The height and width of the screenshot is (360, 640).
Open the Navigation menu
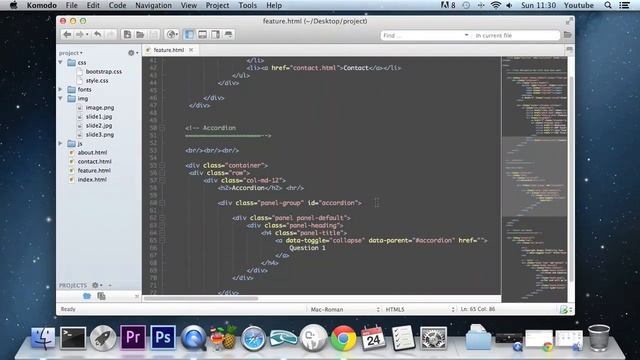pos(153,5)
